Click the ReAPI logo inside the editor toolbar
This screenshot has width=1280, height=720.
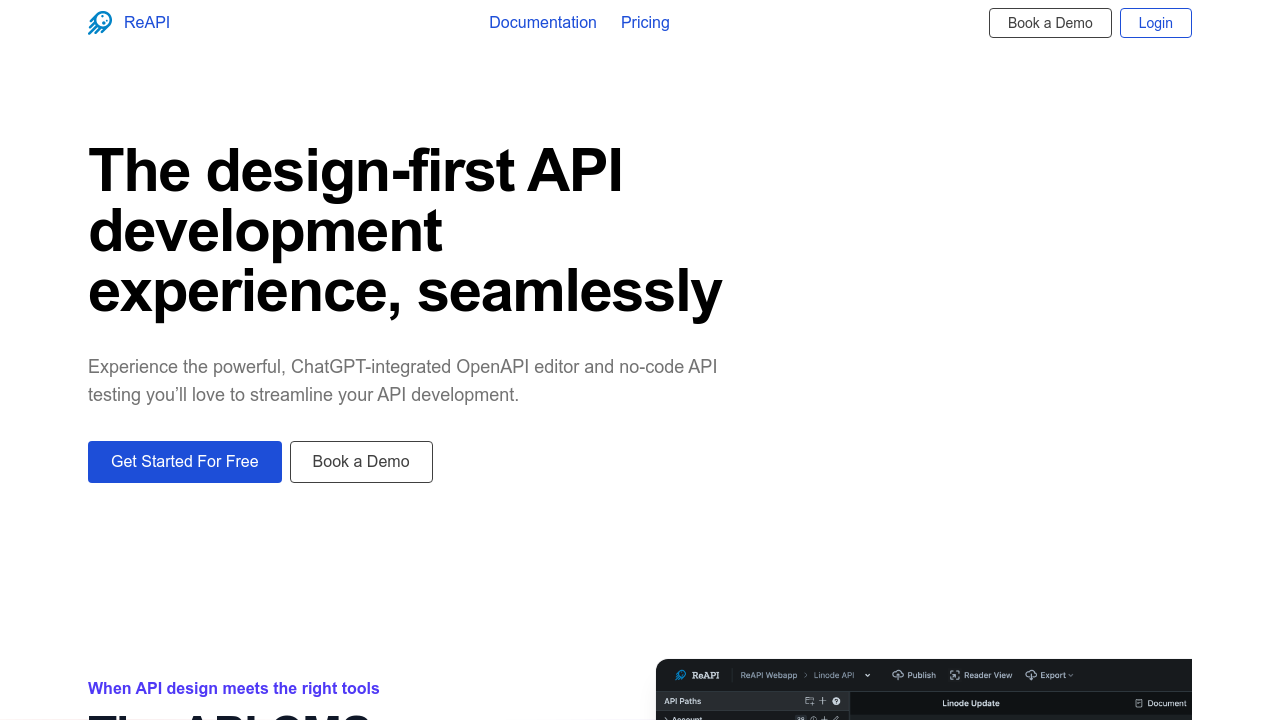(x=680, y=675)
